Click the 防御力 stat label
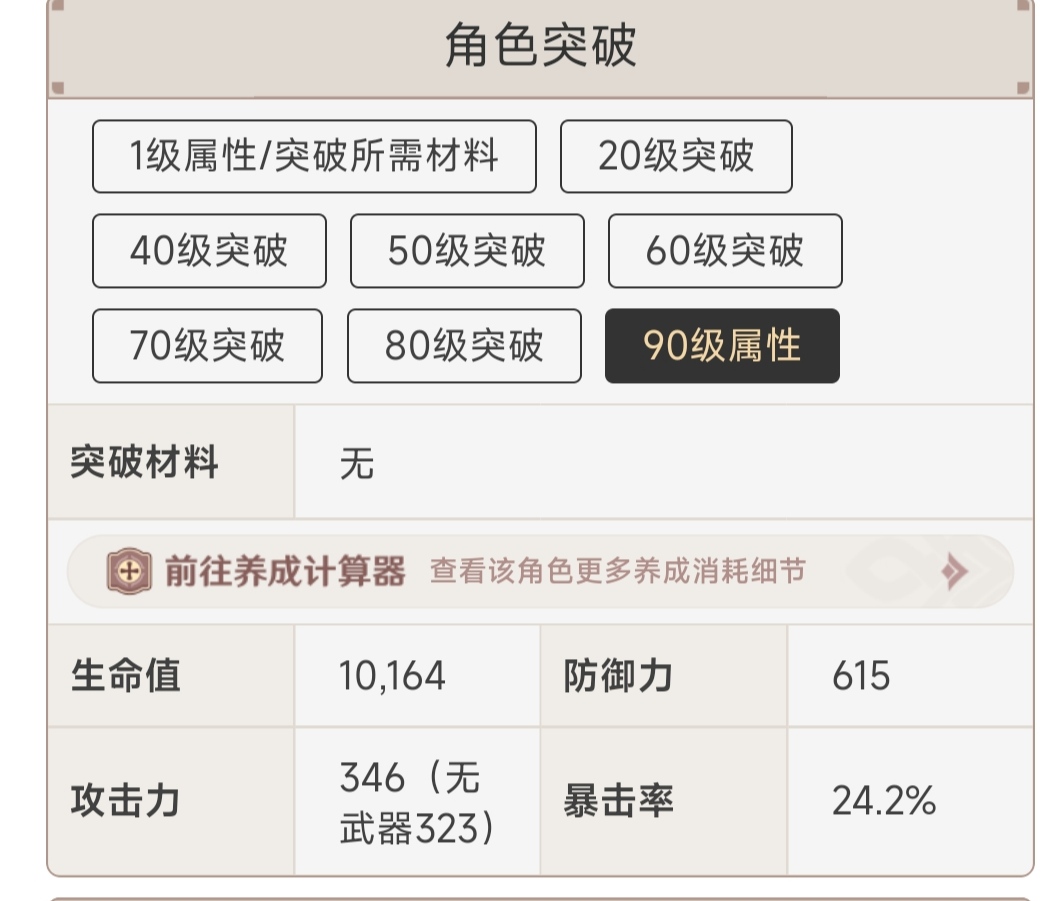The image size is (1058, 901). pyautogui.click(x=618, y=676)
